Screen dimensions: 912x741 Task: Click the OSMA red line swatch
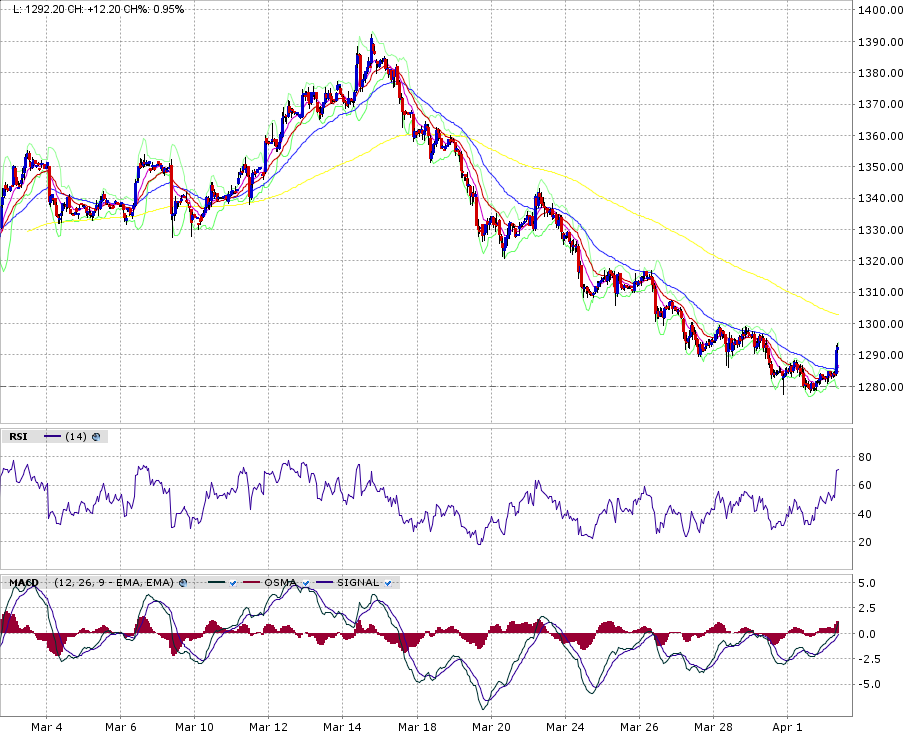pos(252,583)
